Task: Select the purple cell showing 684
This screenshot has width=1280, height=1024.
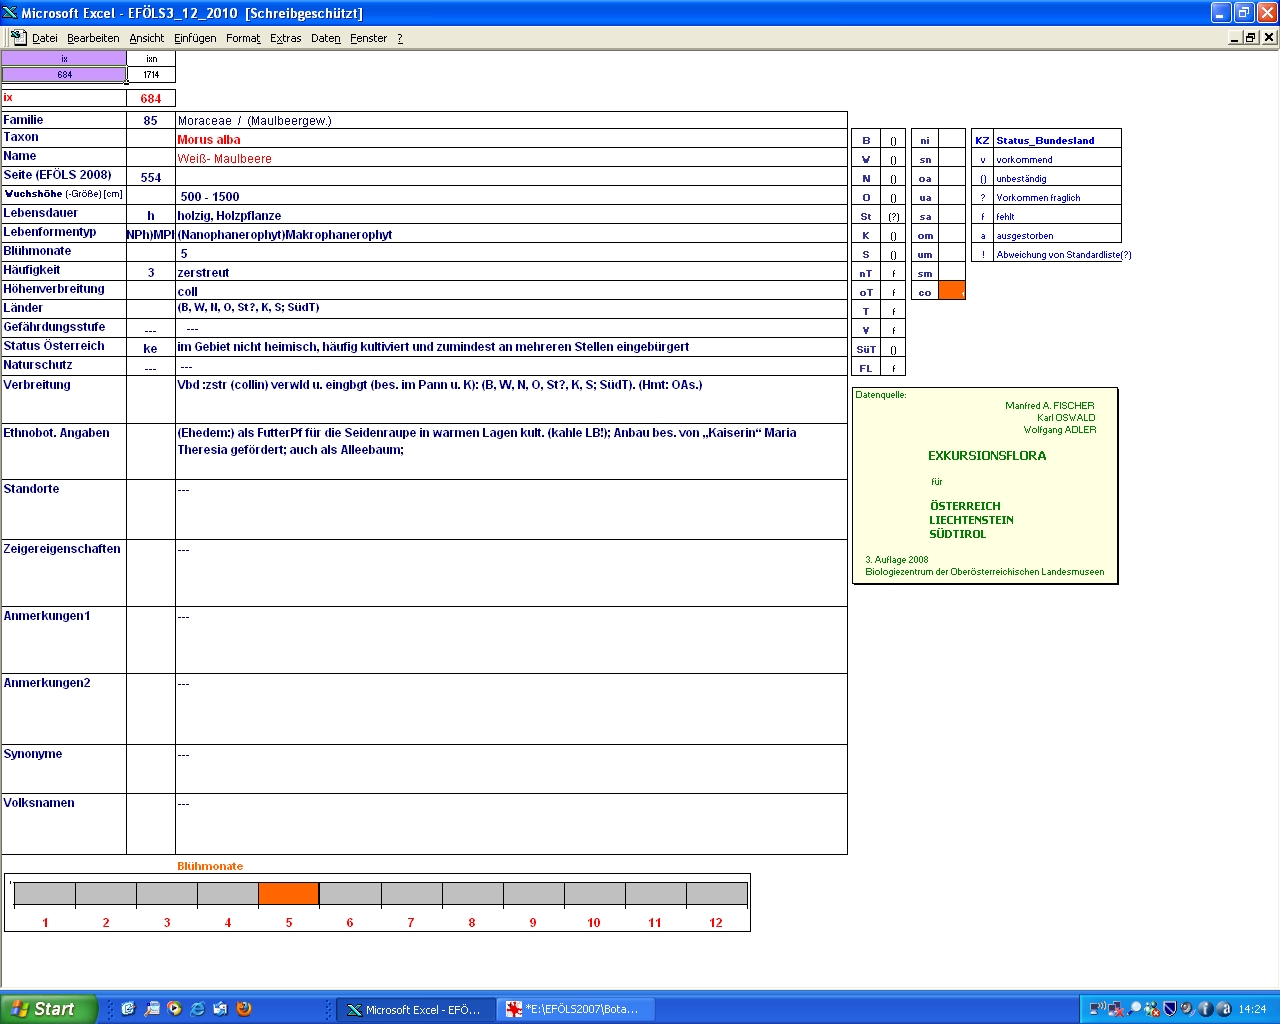Action: [64, 74]
